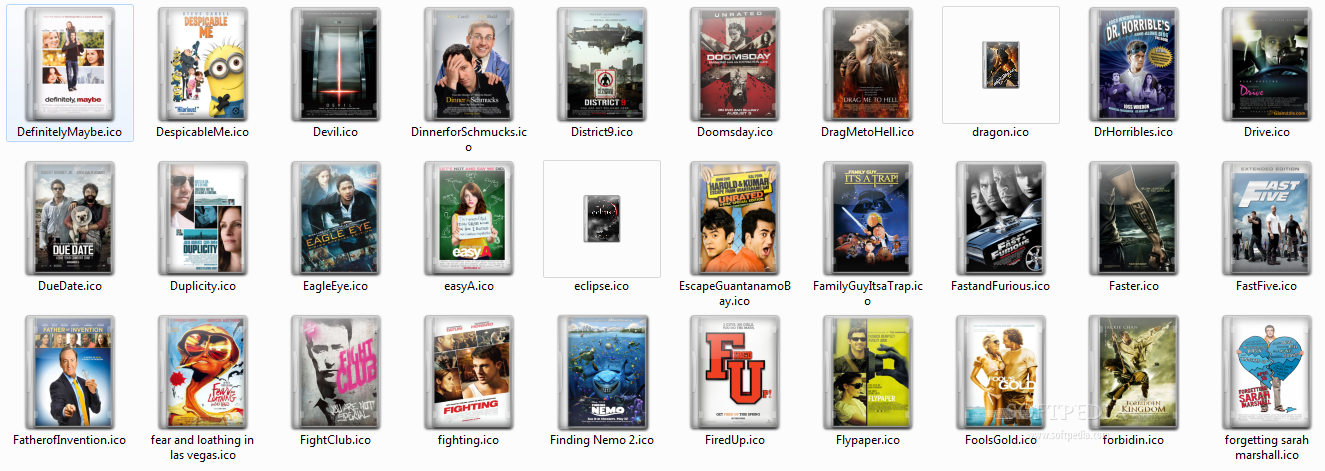Select the Eagle Eye movie case icon
Viewport: 1325px width, 471px height.
336,217
